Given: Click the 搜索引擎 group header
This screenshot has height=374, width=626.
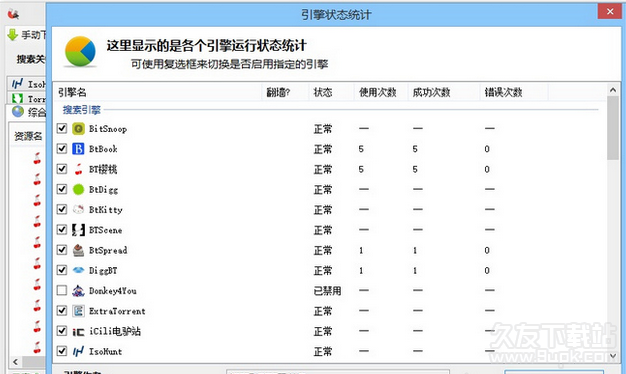Looking at the screenshot, I should pos(81,110).
